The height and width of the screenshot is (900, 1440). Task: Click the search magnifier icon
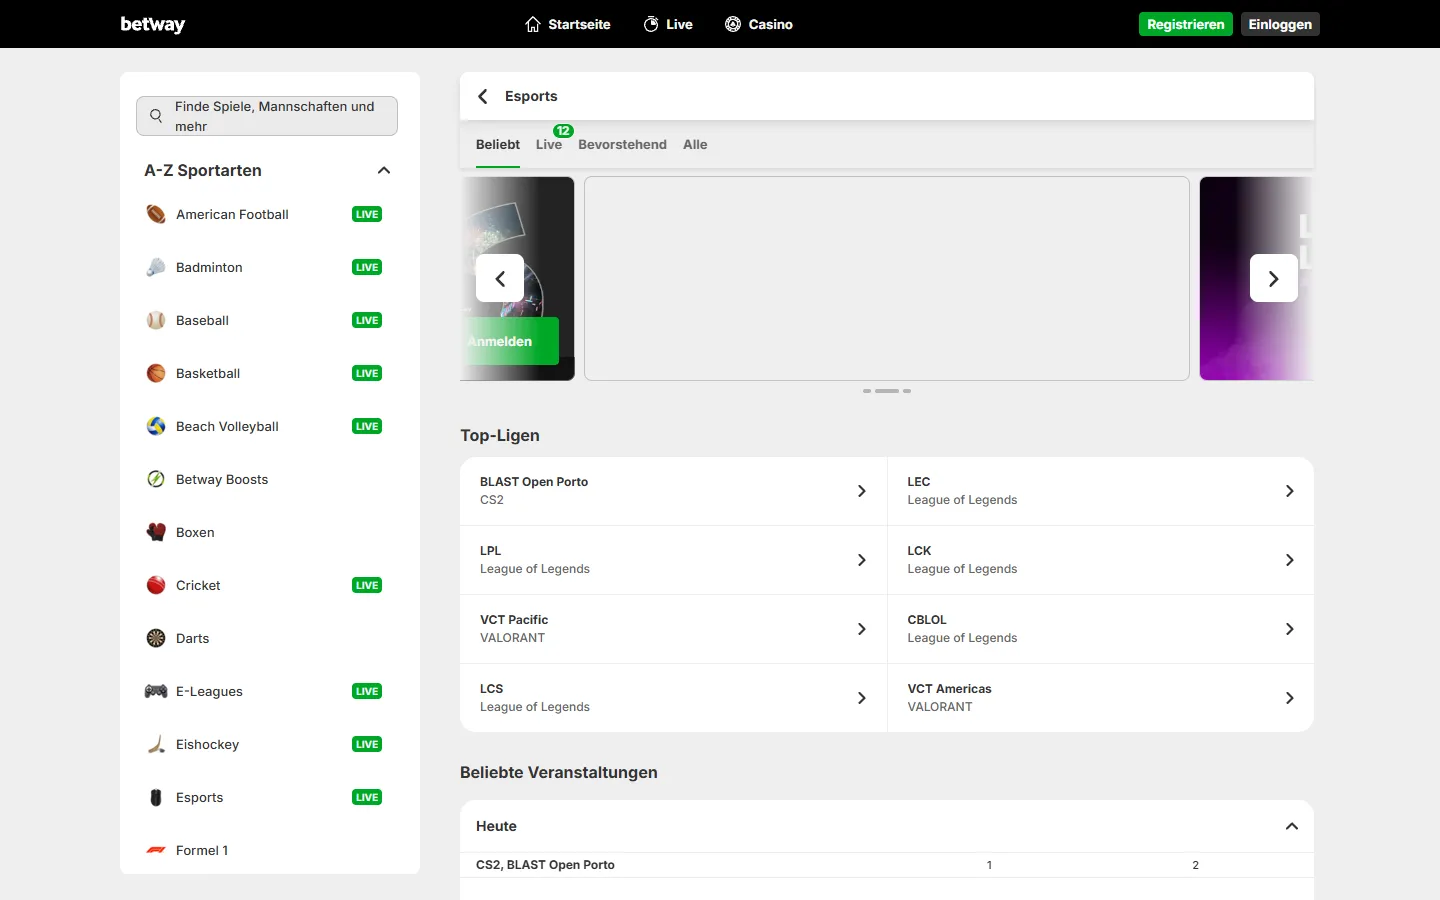(x=156, y=116)
